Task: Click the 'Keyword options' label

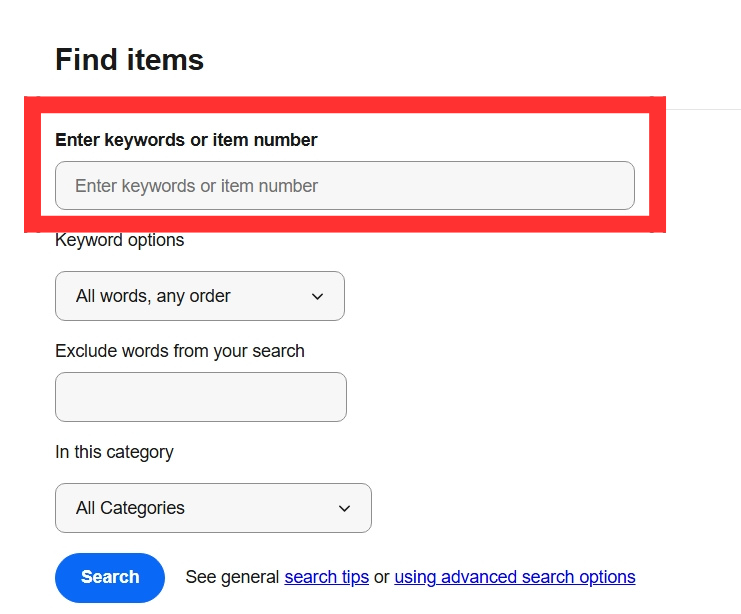Action: (x=119, y=240)
